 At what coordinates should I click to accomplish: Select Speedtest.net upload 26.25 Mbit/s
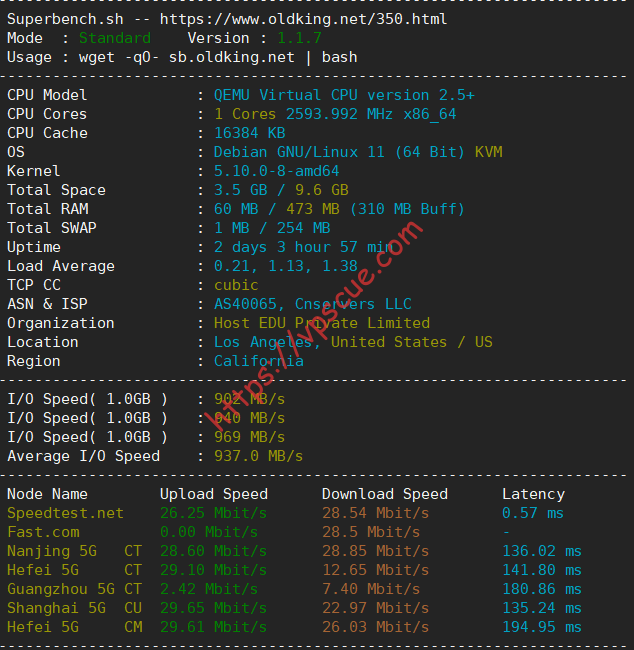214,513
